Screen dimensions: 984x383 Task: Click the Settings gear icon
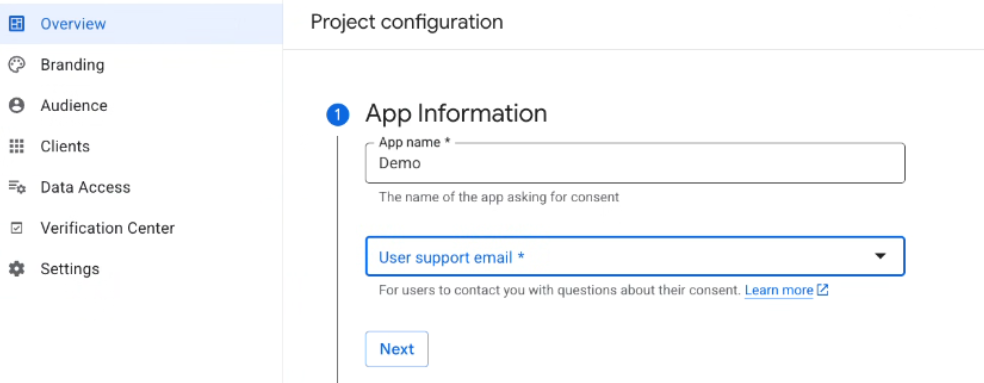(x=16, y=269)
